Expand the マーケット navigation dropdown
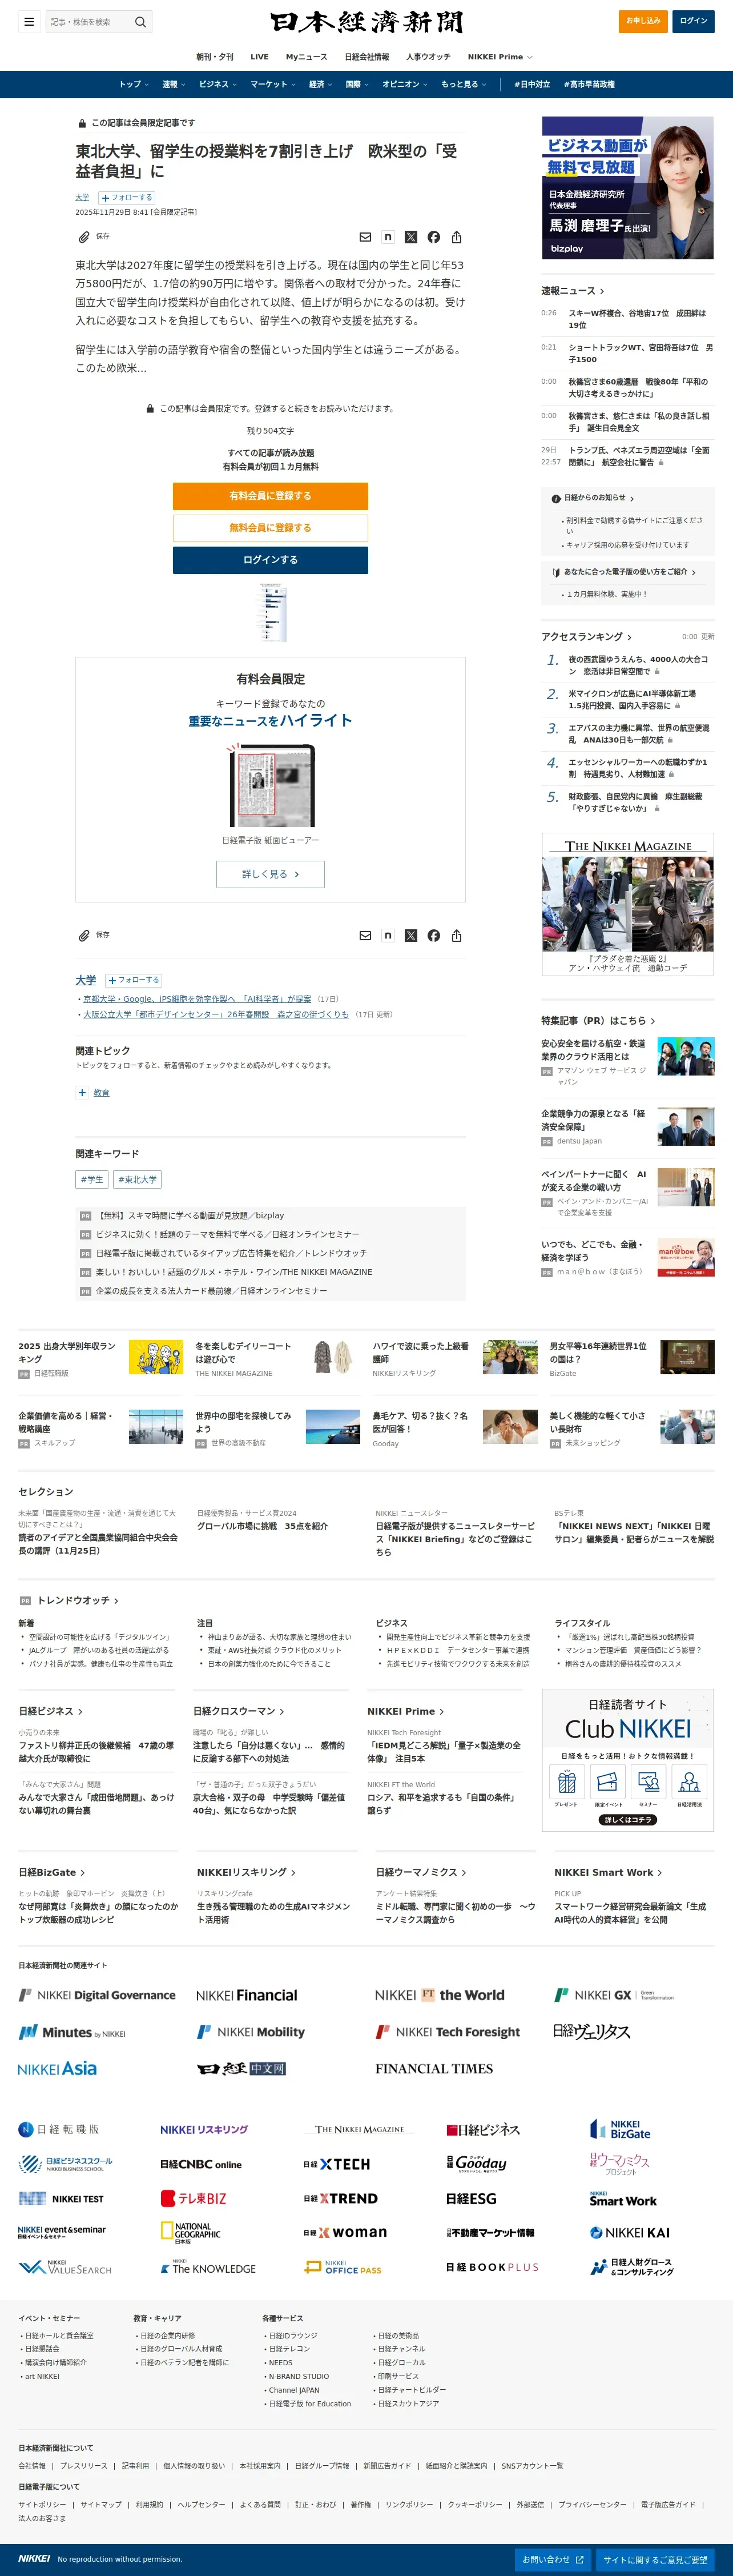The height and width of the screenshot is (2576, 733). pyautogui.click(x=272, y=84)
